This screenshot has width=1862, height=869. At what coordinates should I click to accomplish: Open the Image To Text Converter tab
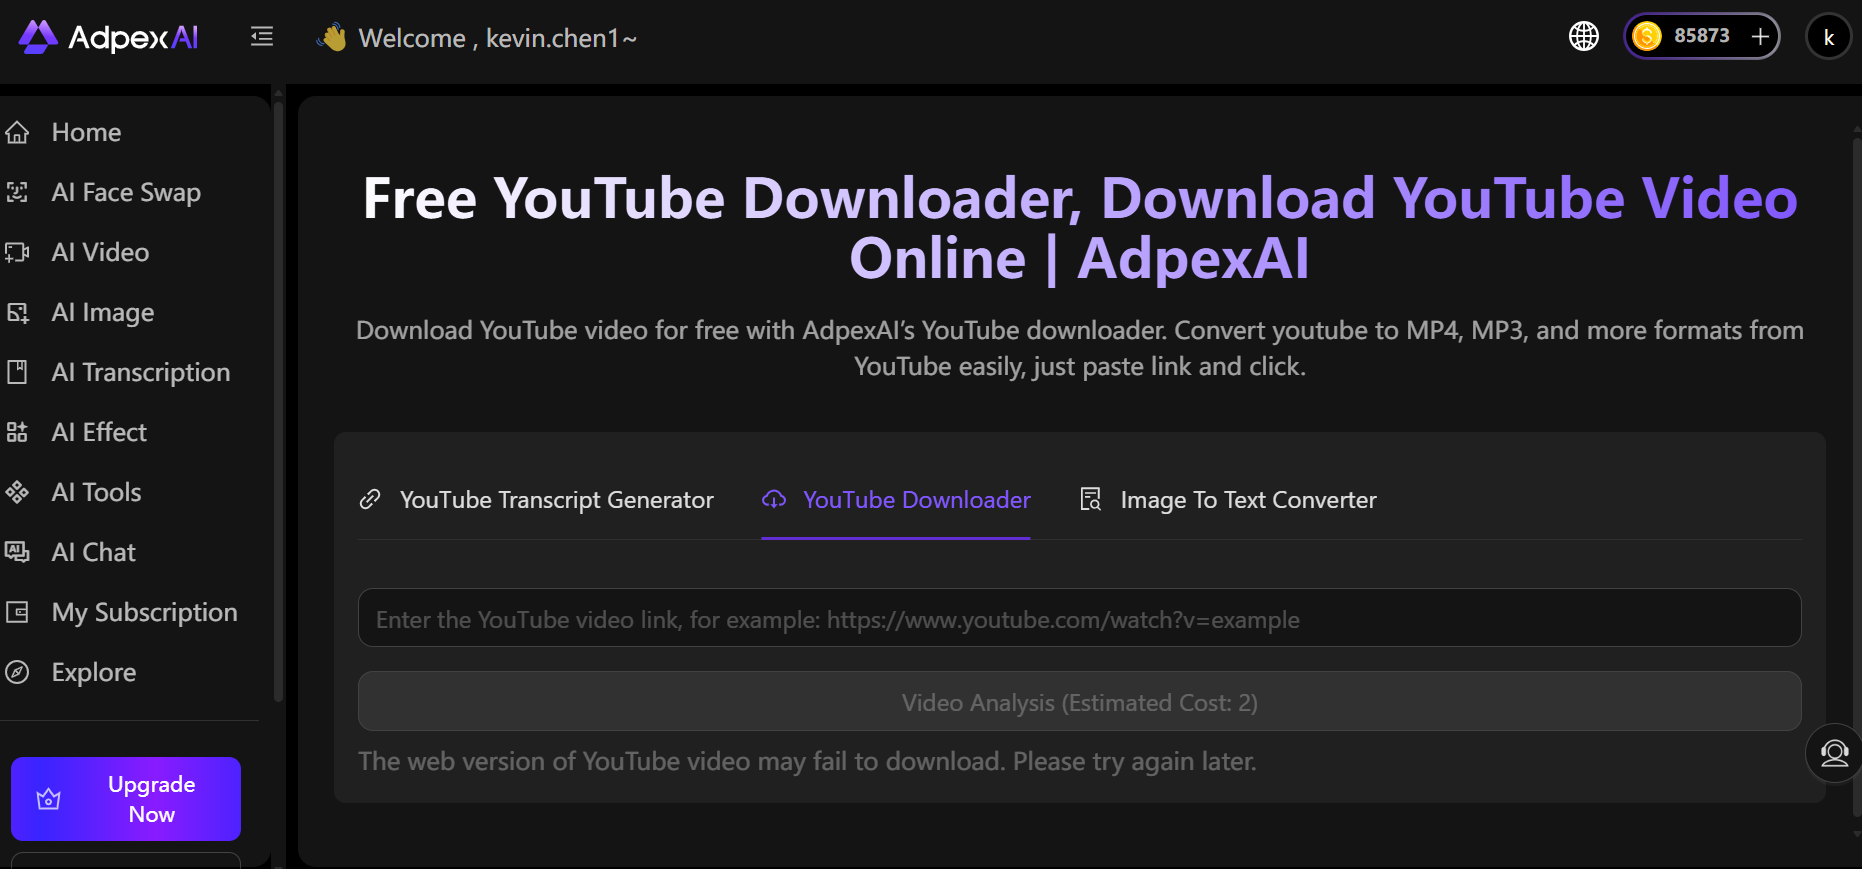pyautogui.click(x=1228, y=499)
